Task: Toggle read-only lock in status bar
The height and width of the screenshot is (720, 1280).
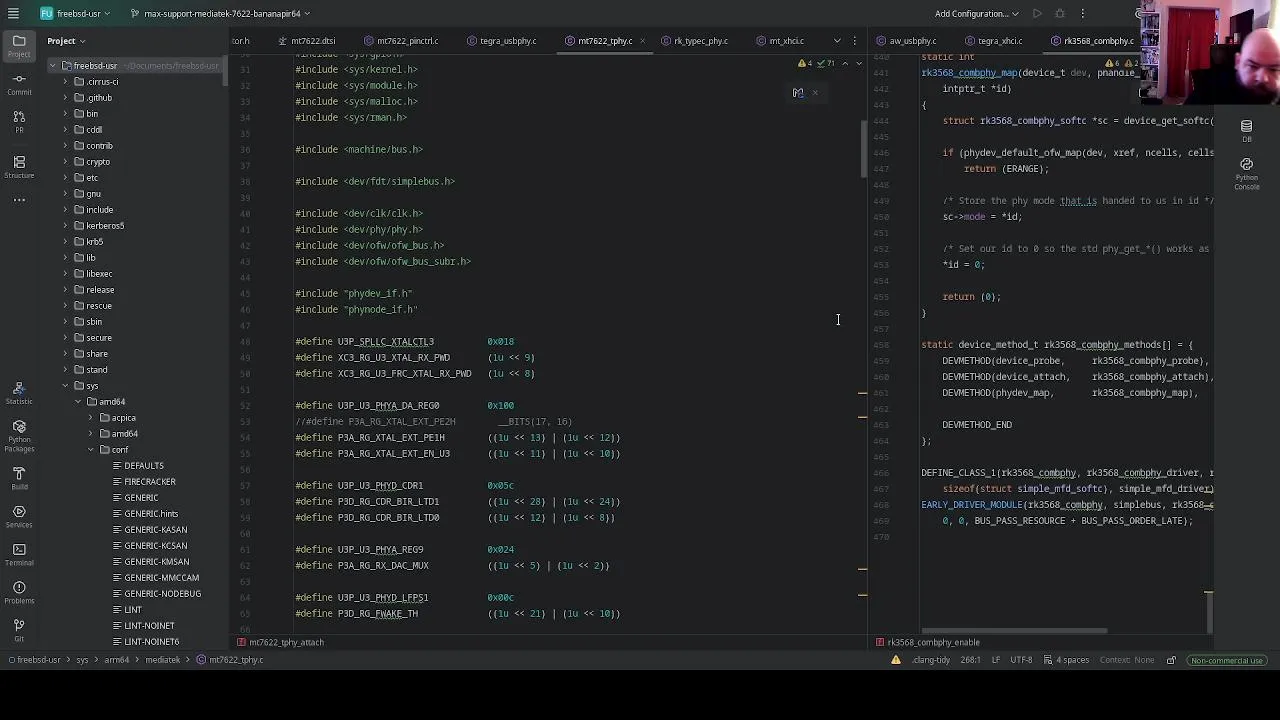Action: [x=1171, y=660]
